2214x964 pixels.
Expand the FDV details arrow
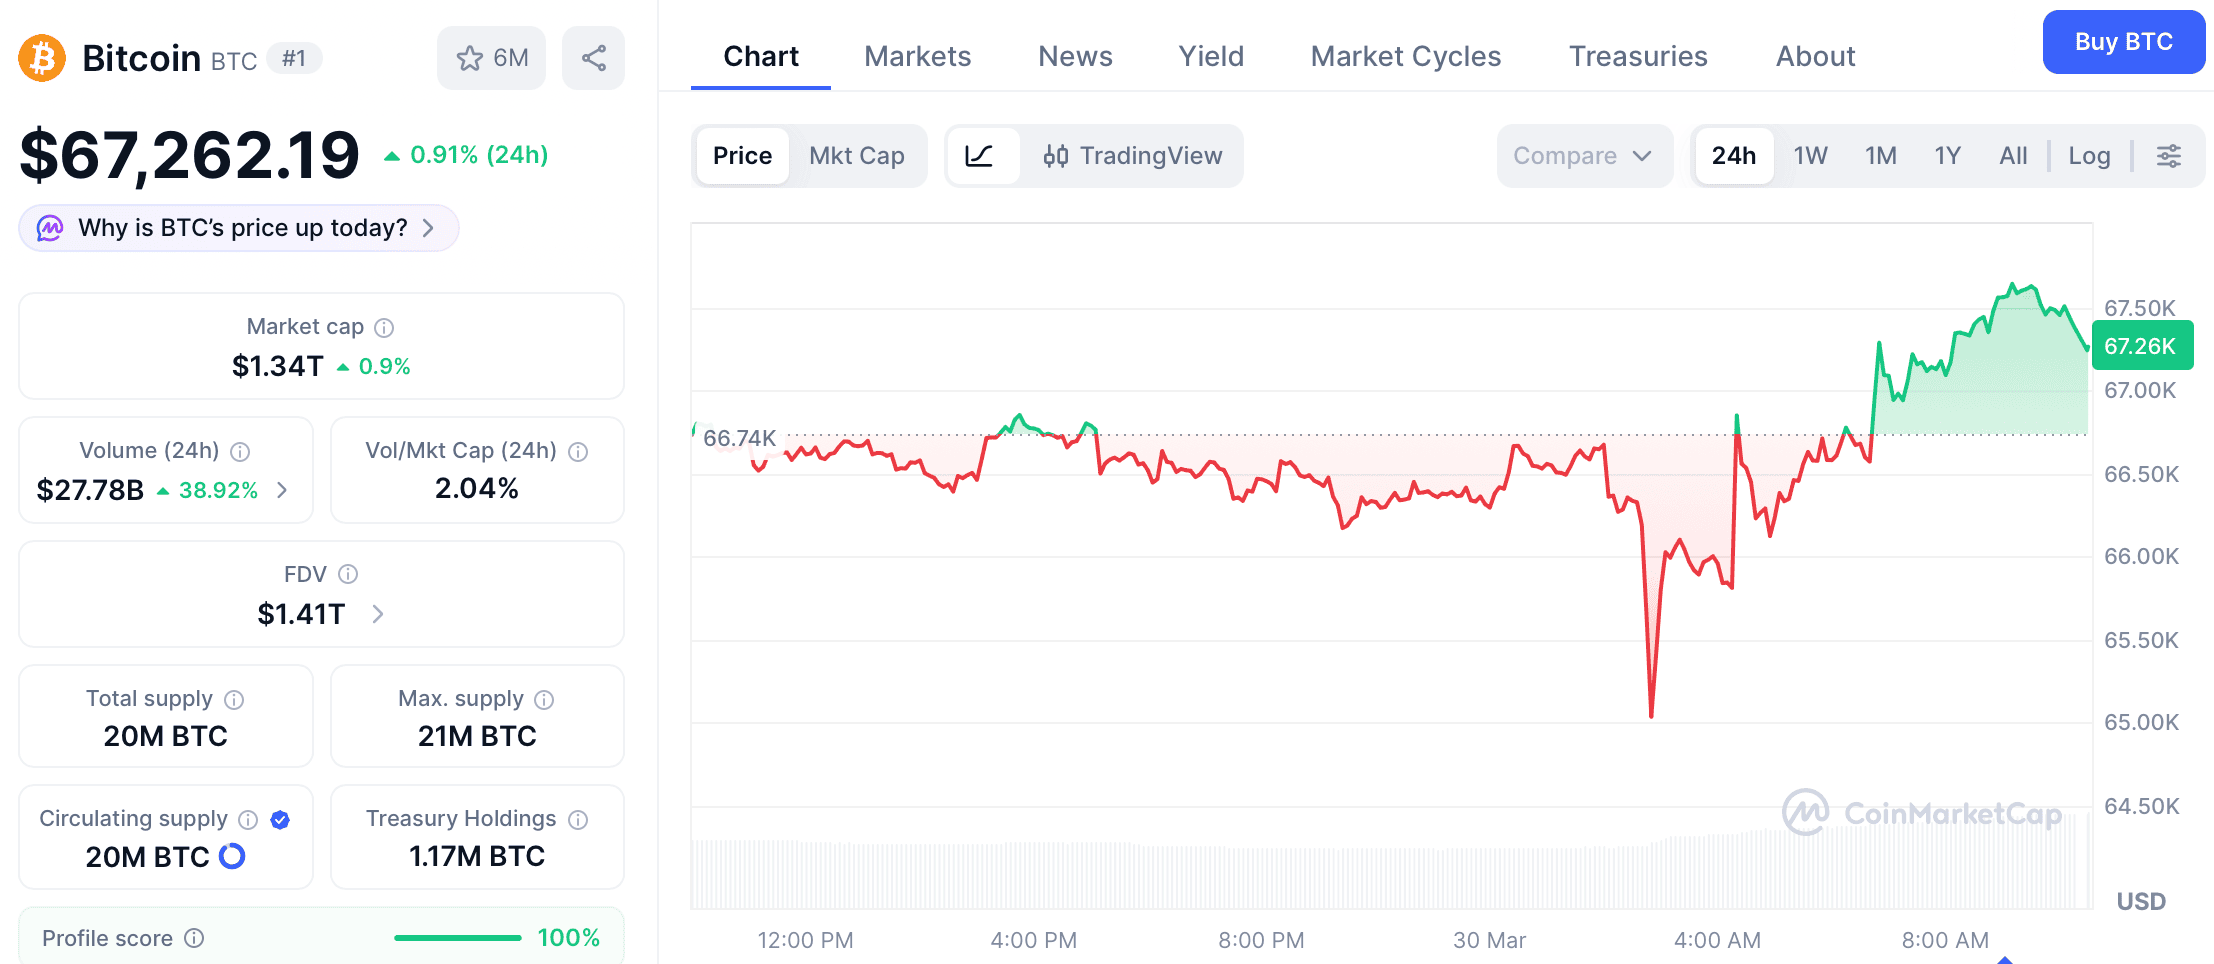[380, 615]
